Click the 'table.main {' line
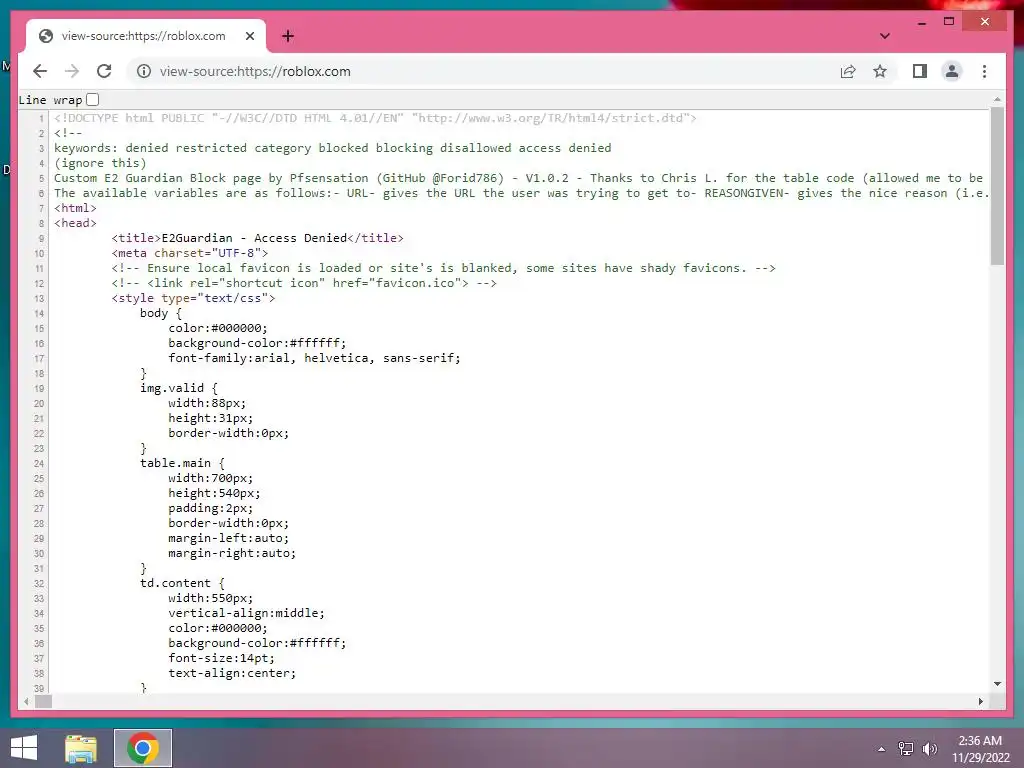Image resolution: width=1024 pixels, height=768 pixels. point(182,463)
